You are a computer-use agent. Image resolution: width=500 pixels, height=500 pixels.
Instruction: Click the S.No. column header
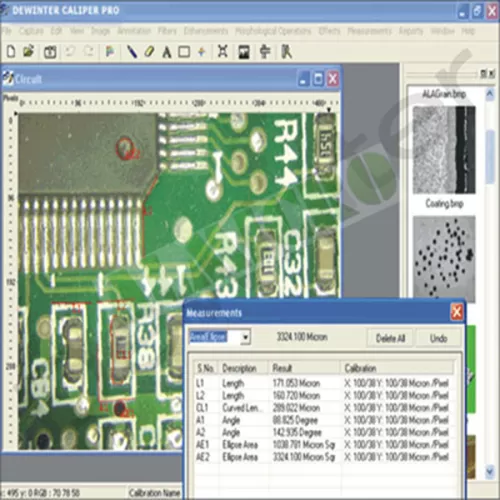pyautogui.click(x=206, y=368)
